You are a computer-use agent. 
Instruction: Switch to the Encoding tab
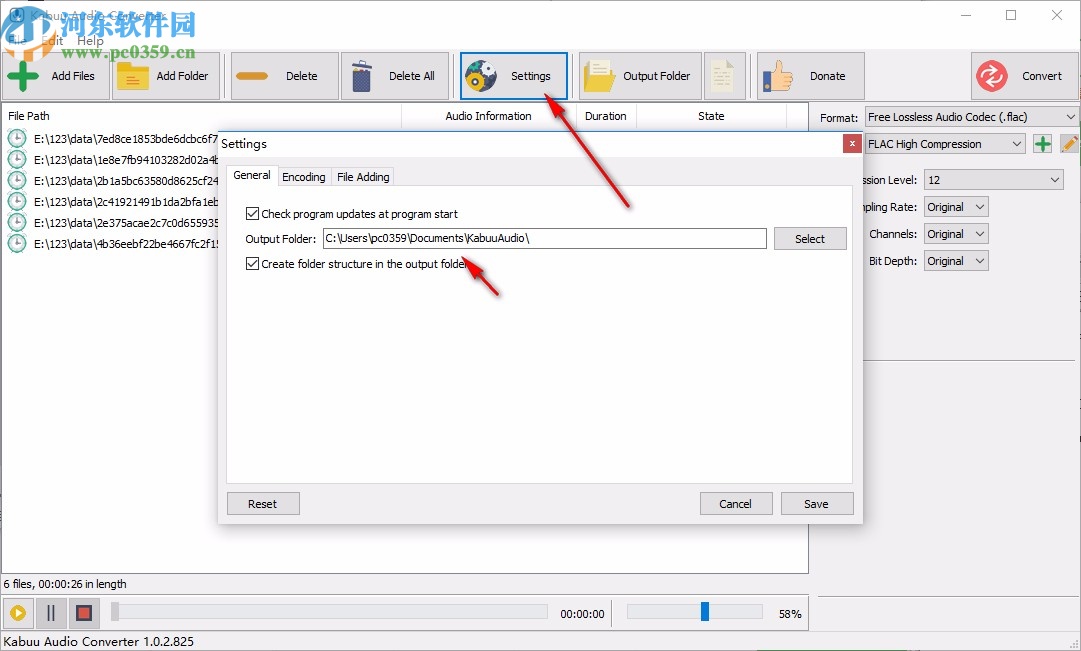click(x=303, y=177)
